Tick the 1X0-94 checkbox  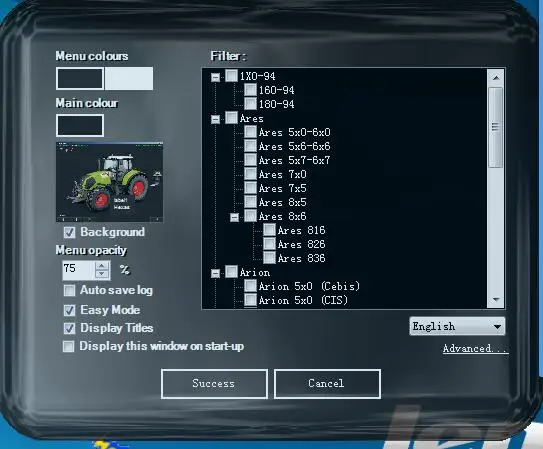[x=231, y=76]
